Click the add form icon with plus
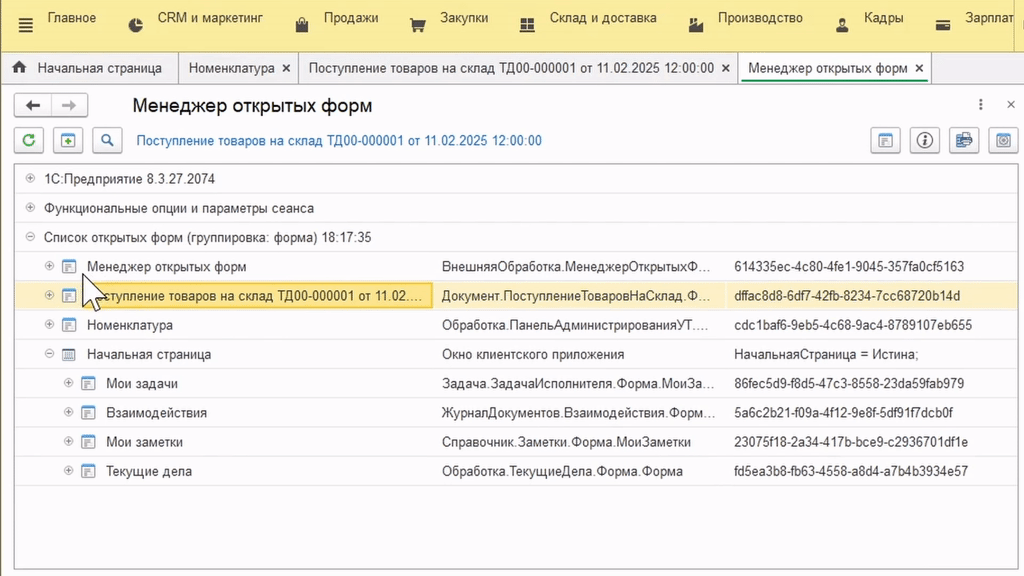The width and height of the screenshot is (1024, 576). (68, 140)
